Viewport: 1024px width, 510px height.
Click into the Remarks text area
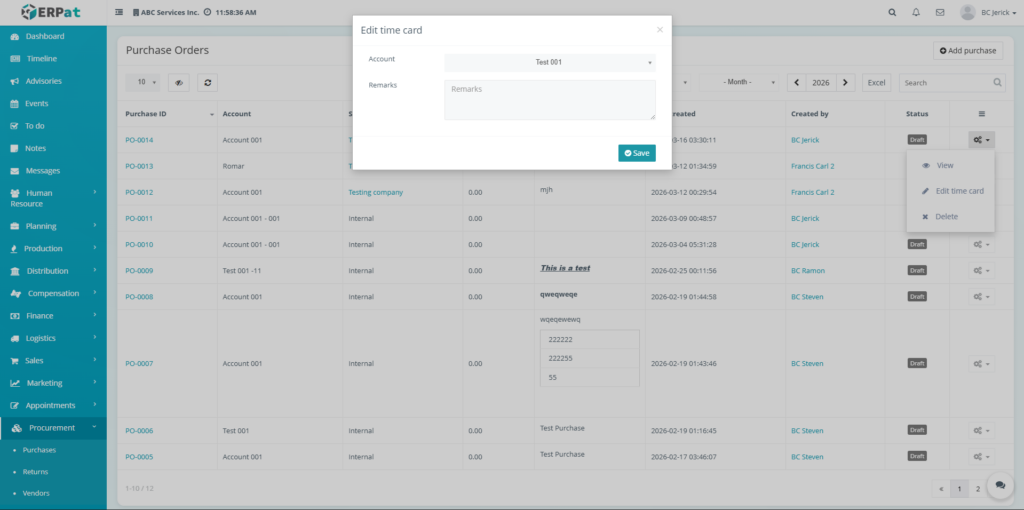pos(549,100)
